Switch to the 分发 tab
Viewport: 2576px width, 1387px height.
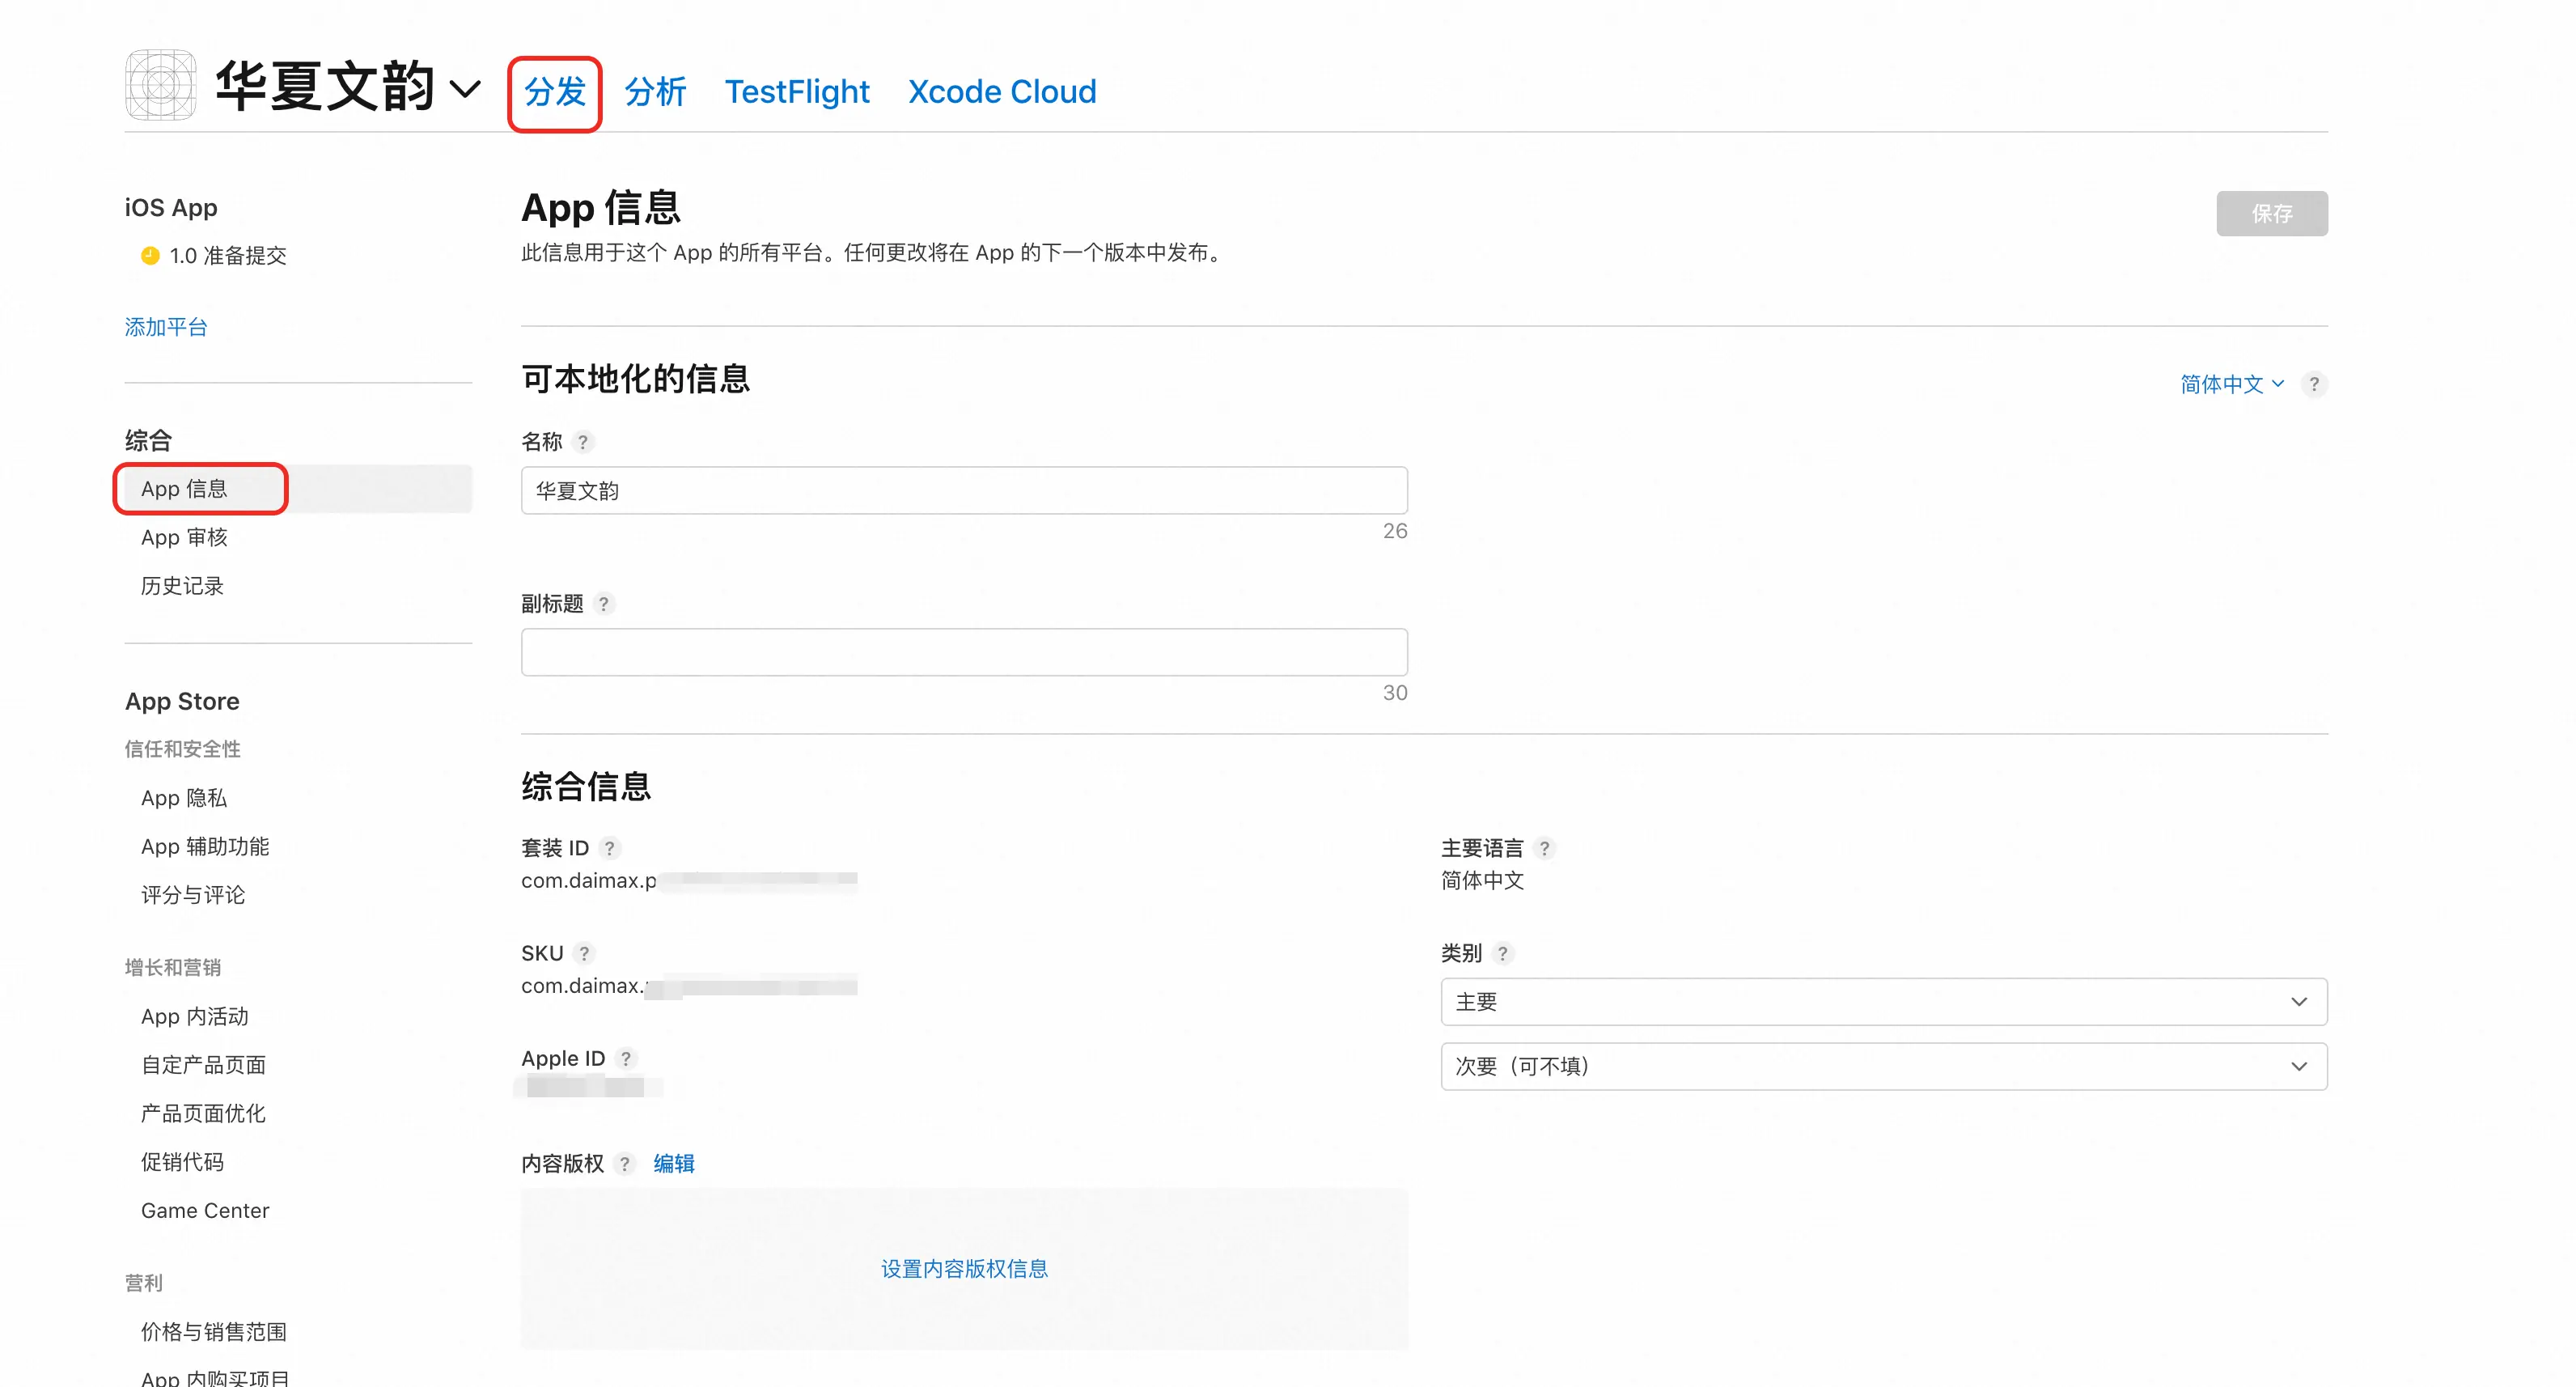click(x=555, y=92)
